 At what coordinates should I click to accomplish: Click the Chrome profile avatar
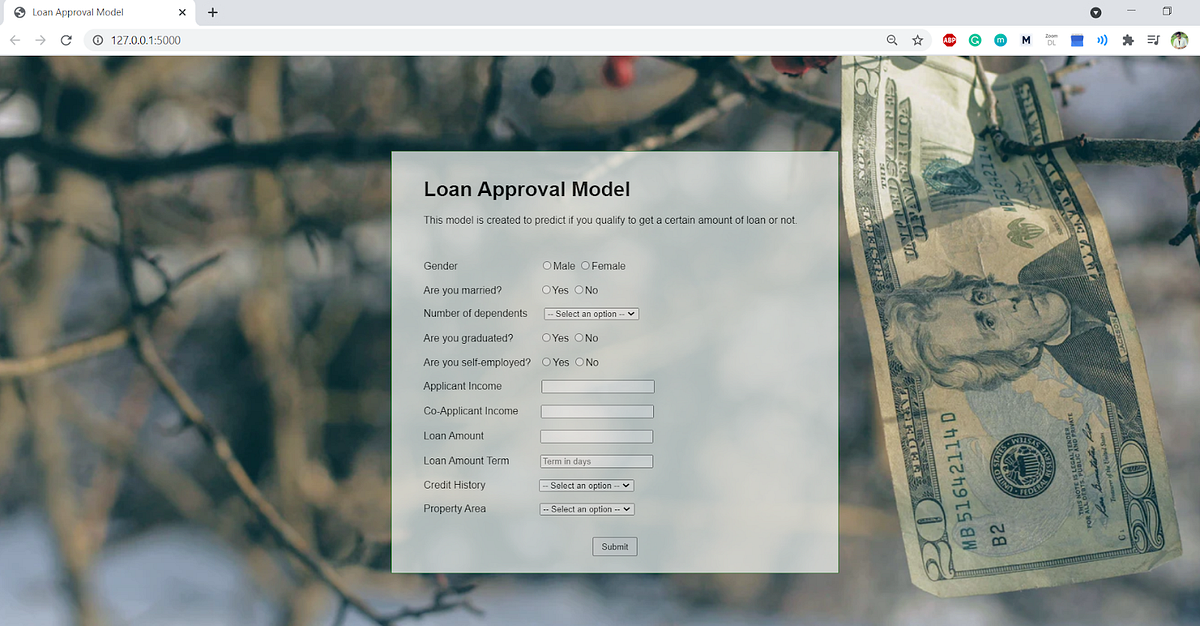click(x=1179, y=40)
